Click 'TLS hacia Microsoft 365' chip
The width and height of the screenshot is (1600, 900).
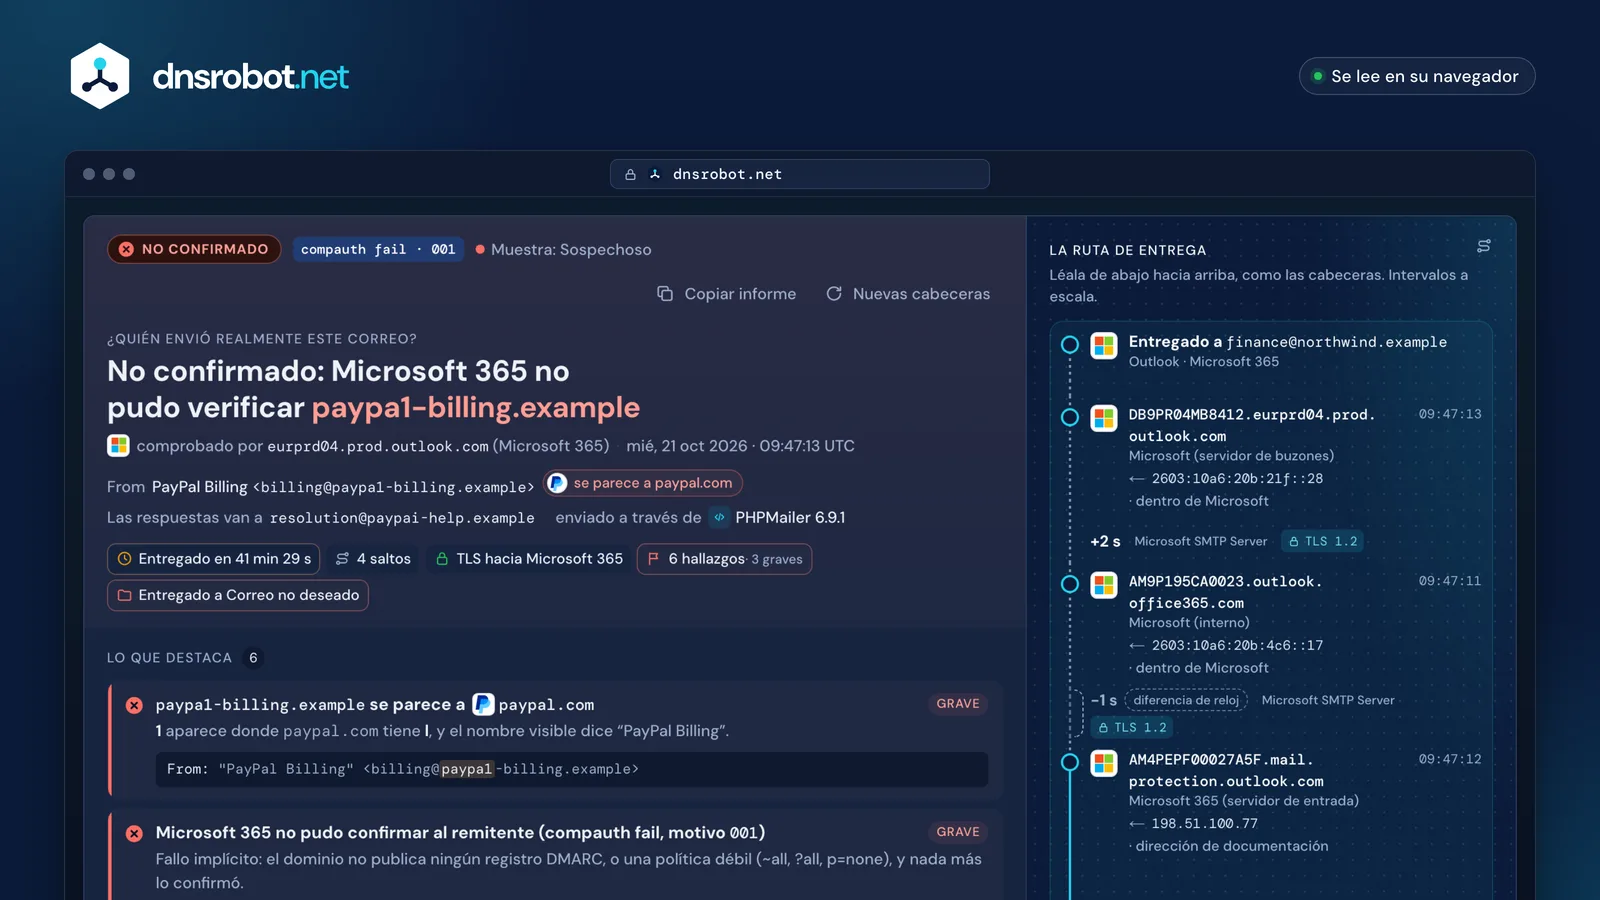(529, 559)
